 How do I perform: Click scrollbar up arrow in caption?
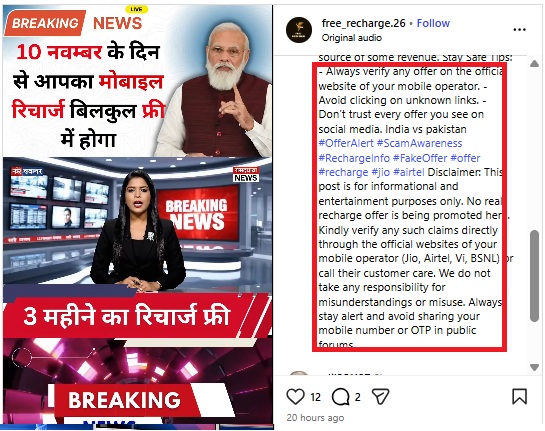(534, 64)
